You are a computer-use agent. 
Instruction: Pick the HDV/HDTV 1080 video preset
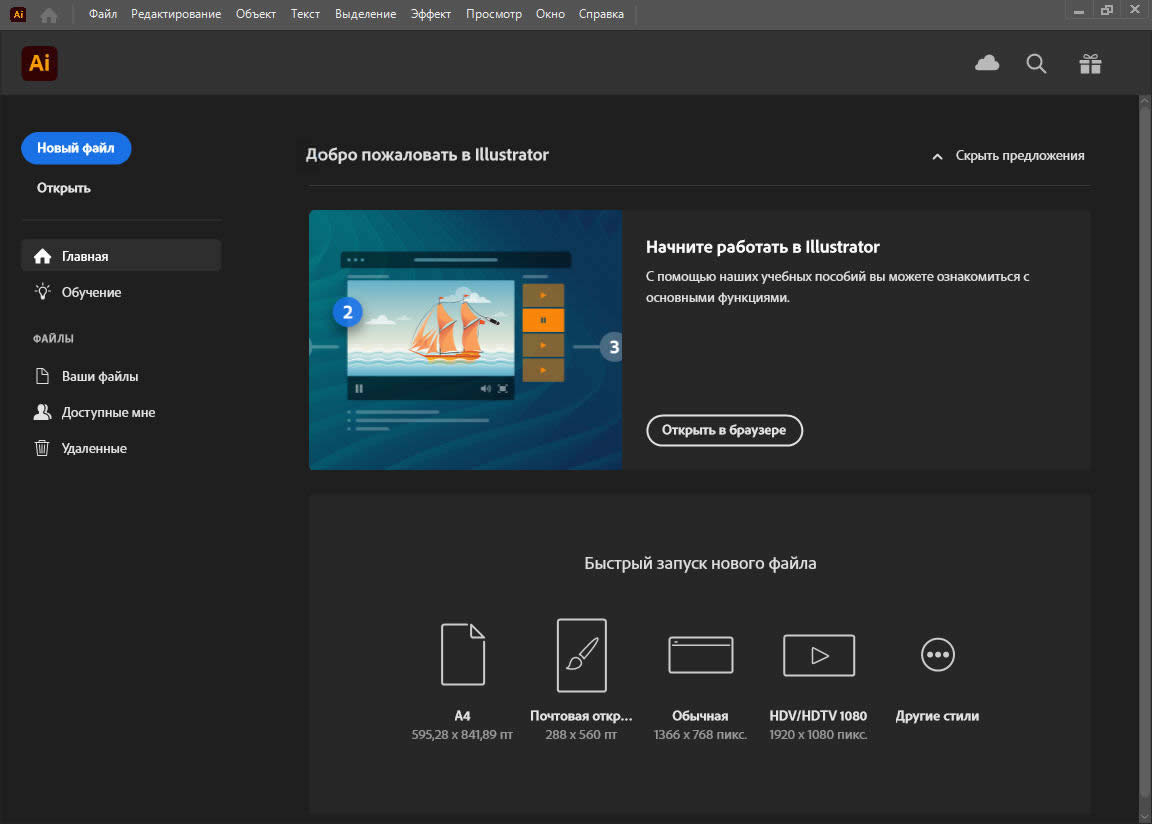(818, 655)
